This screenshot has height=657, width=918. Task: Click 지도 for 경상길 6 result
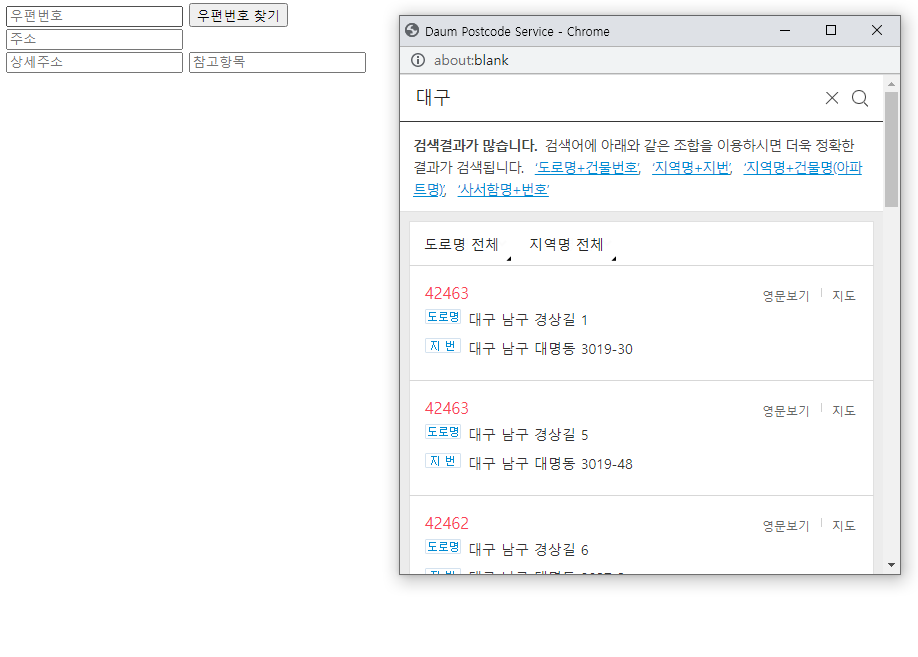844,526
